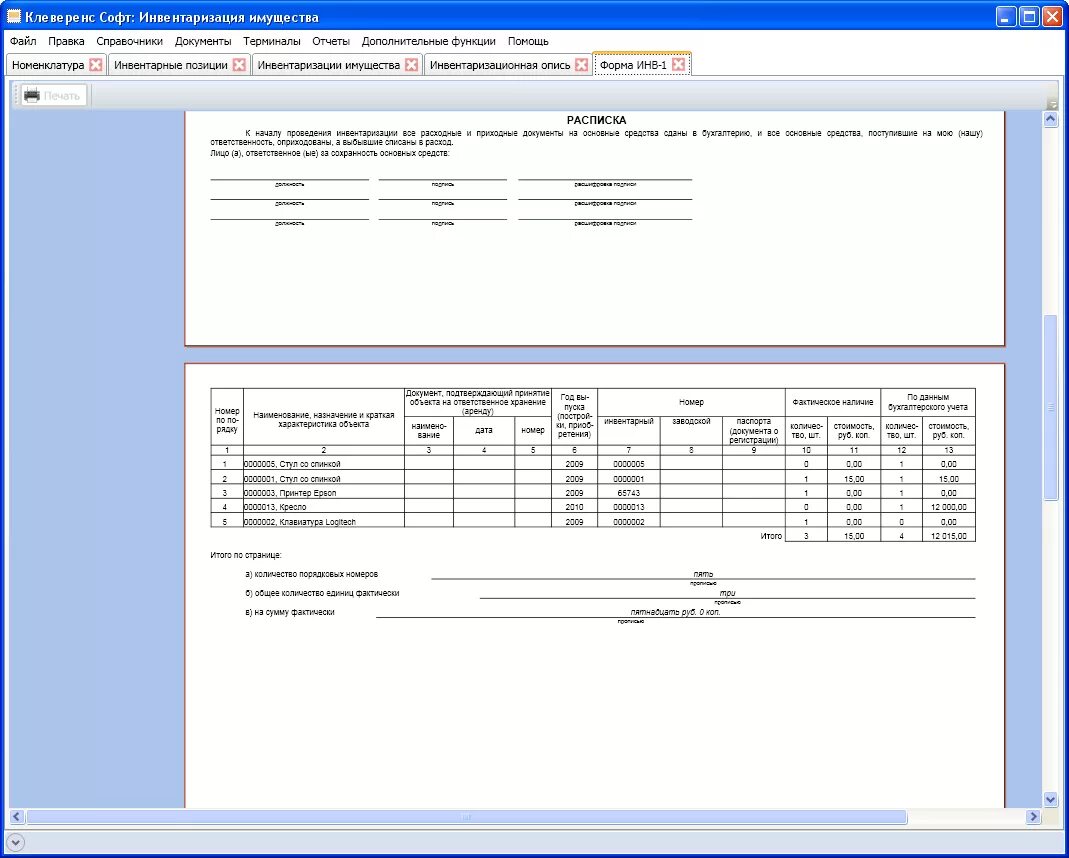Open the Документы menu
Screen dimensions: 1069x858
203,41
